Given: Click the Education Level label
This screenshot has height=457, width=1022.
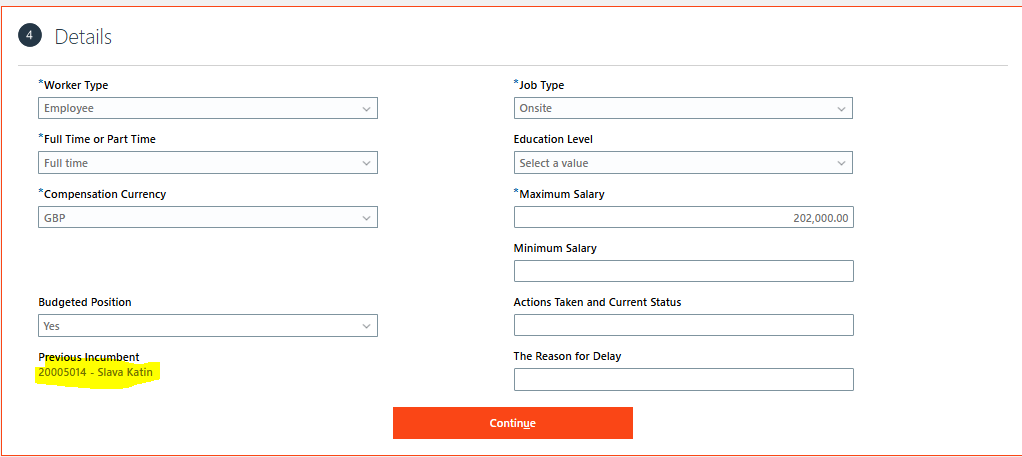Looking at the screenshot, I should 553,140.
